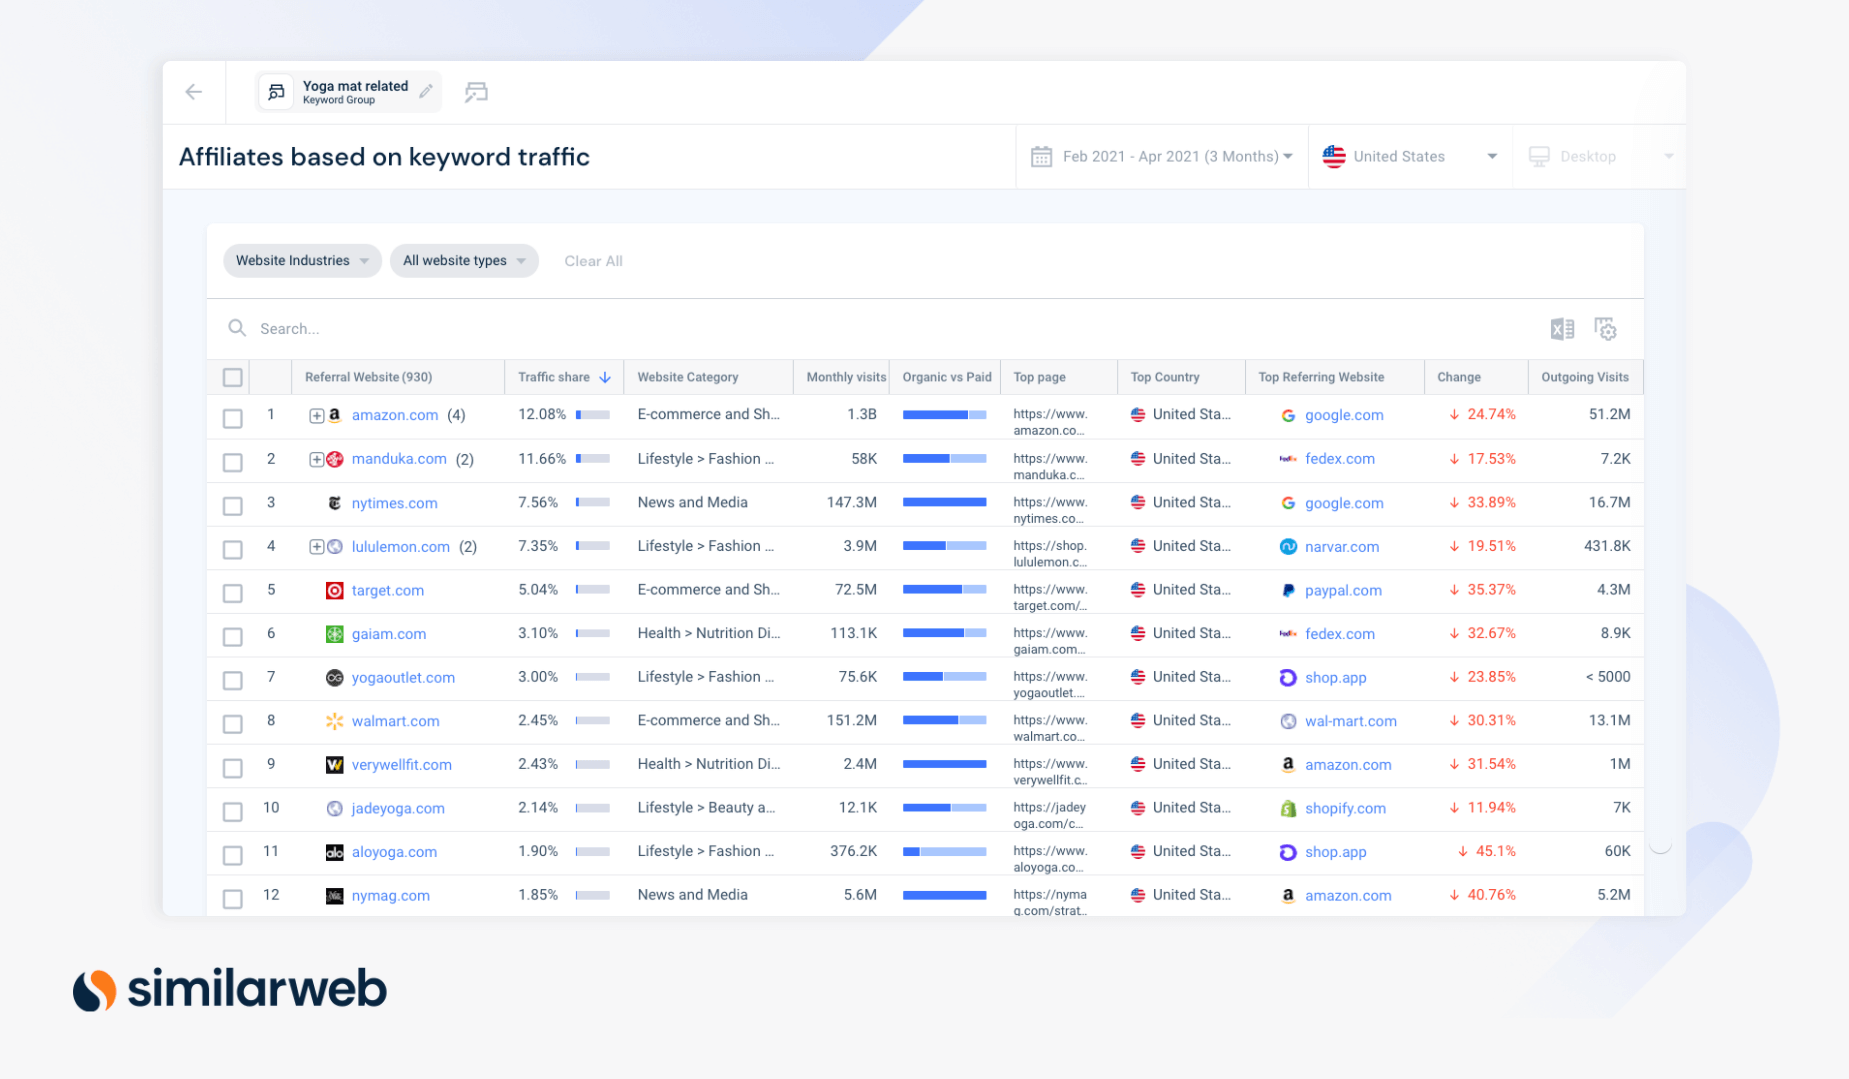Click the amazon.com top page URL
The image size is (1849, 1079).
tap(1050, 422)
